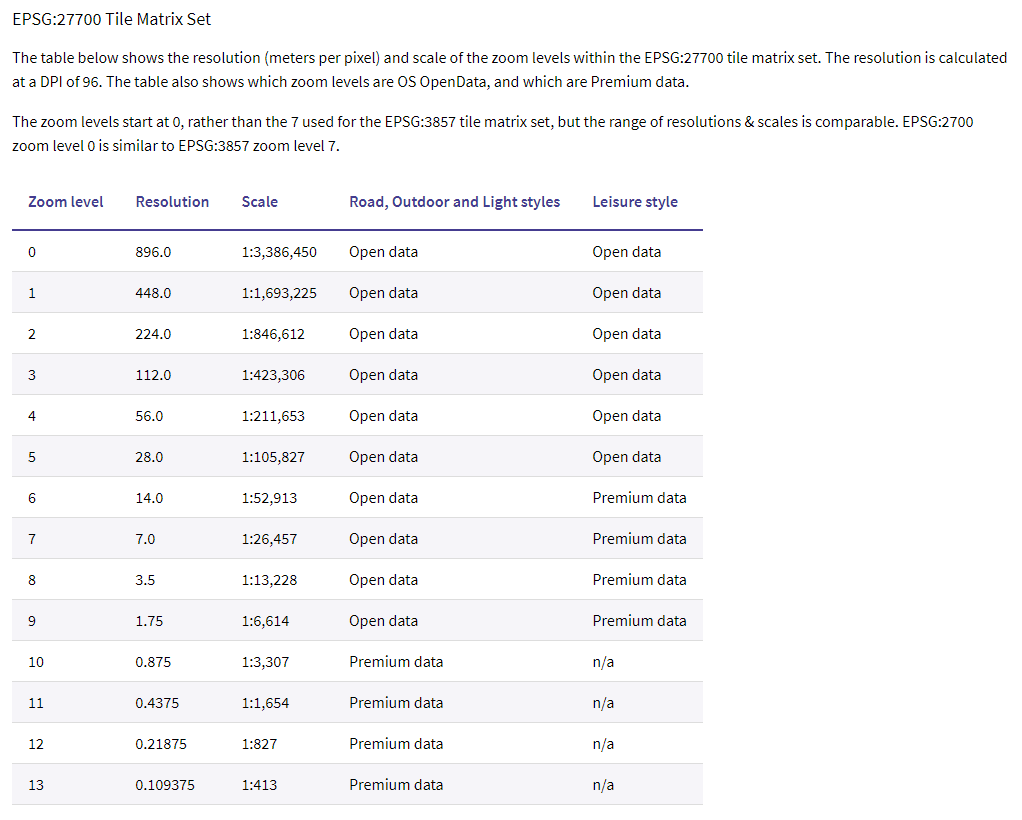
Task: Click resolution value 28.0
Action: click(149, 458)
